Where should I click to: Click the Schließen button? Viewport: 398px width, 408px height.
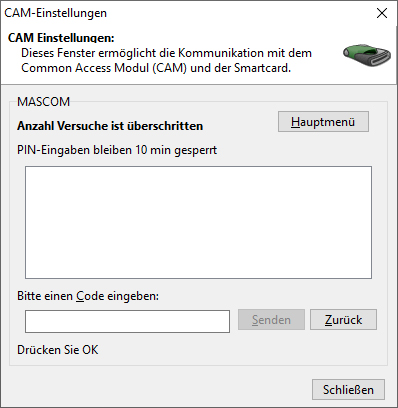[x=348, y=389]
